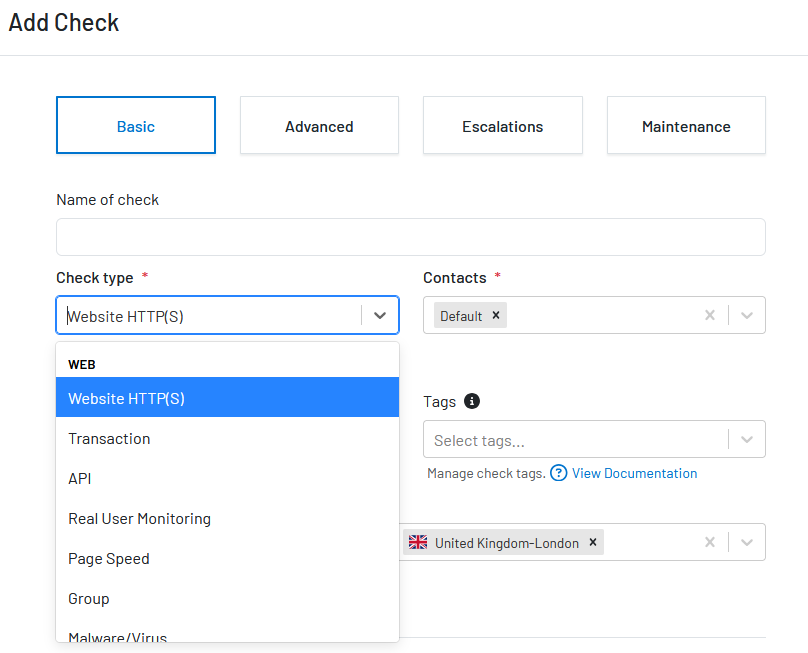This screenshot has width=808, height=653.
Task: Collapse the Check type dropdown arrow
Action: pyautogui.click(x=380, y=315)
